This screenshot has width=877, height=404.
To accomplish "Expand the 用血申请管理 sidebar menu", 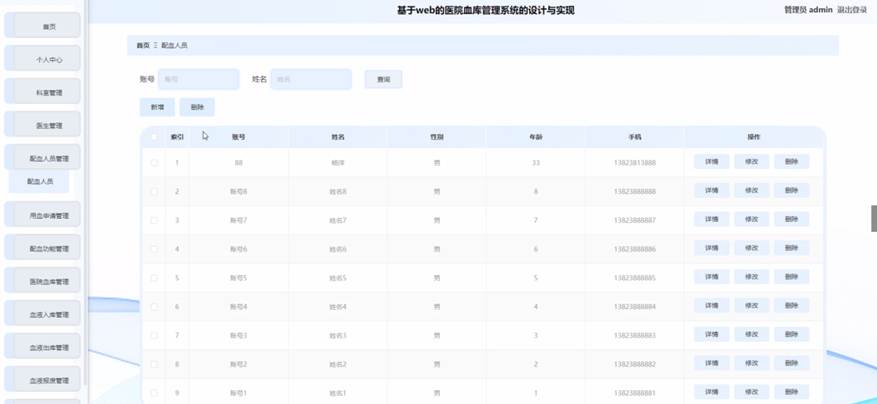I will pyautogui.click(x=43, y=214).
